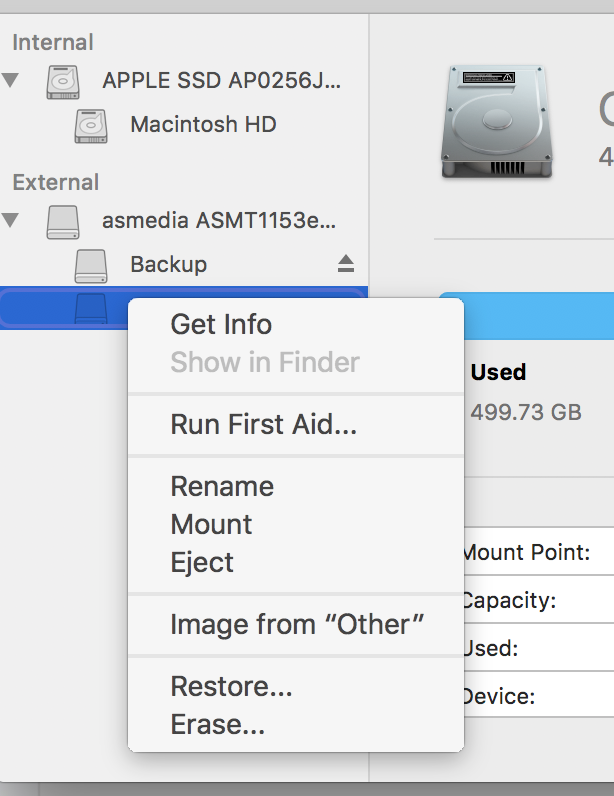Click the blue storage usage bar

[x=540, y=315]
